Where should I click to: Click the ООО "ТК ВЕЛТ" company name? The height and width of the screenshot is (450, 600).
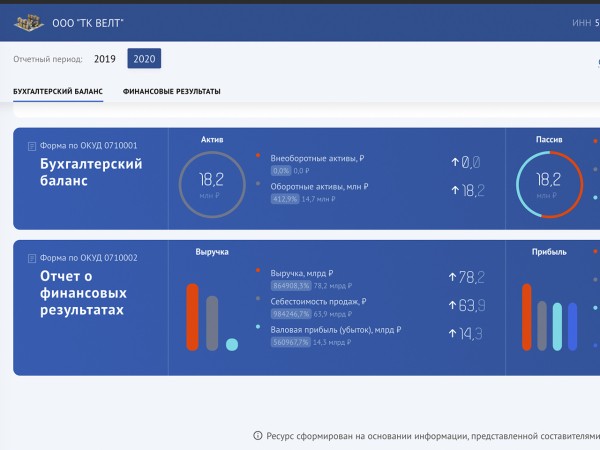point(88,23)
